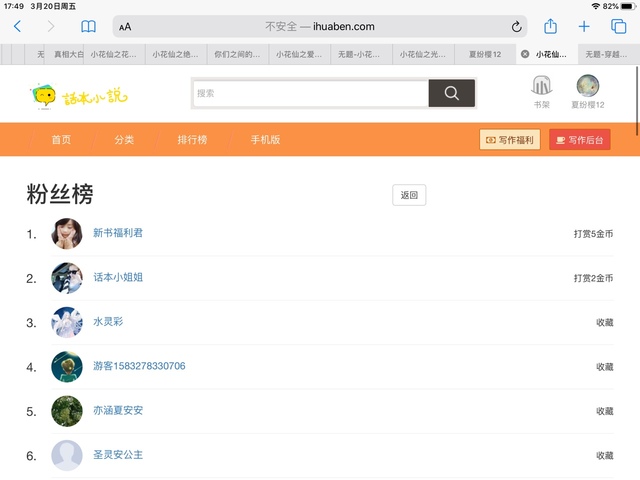Image resolution: width=640 pixels, height=480 pixels.
Task: Click the magnifier search button
Action: 451,93
